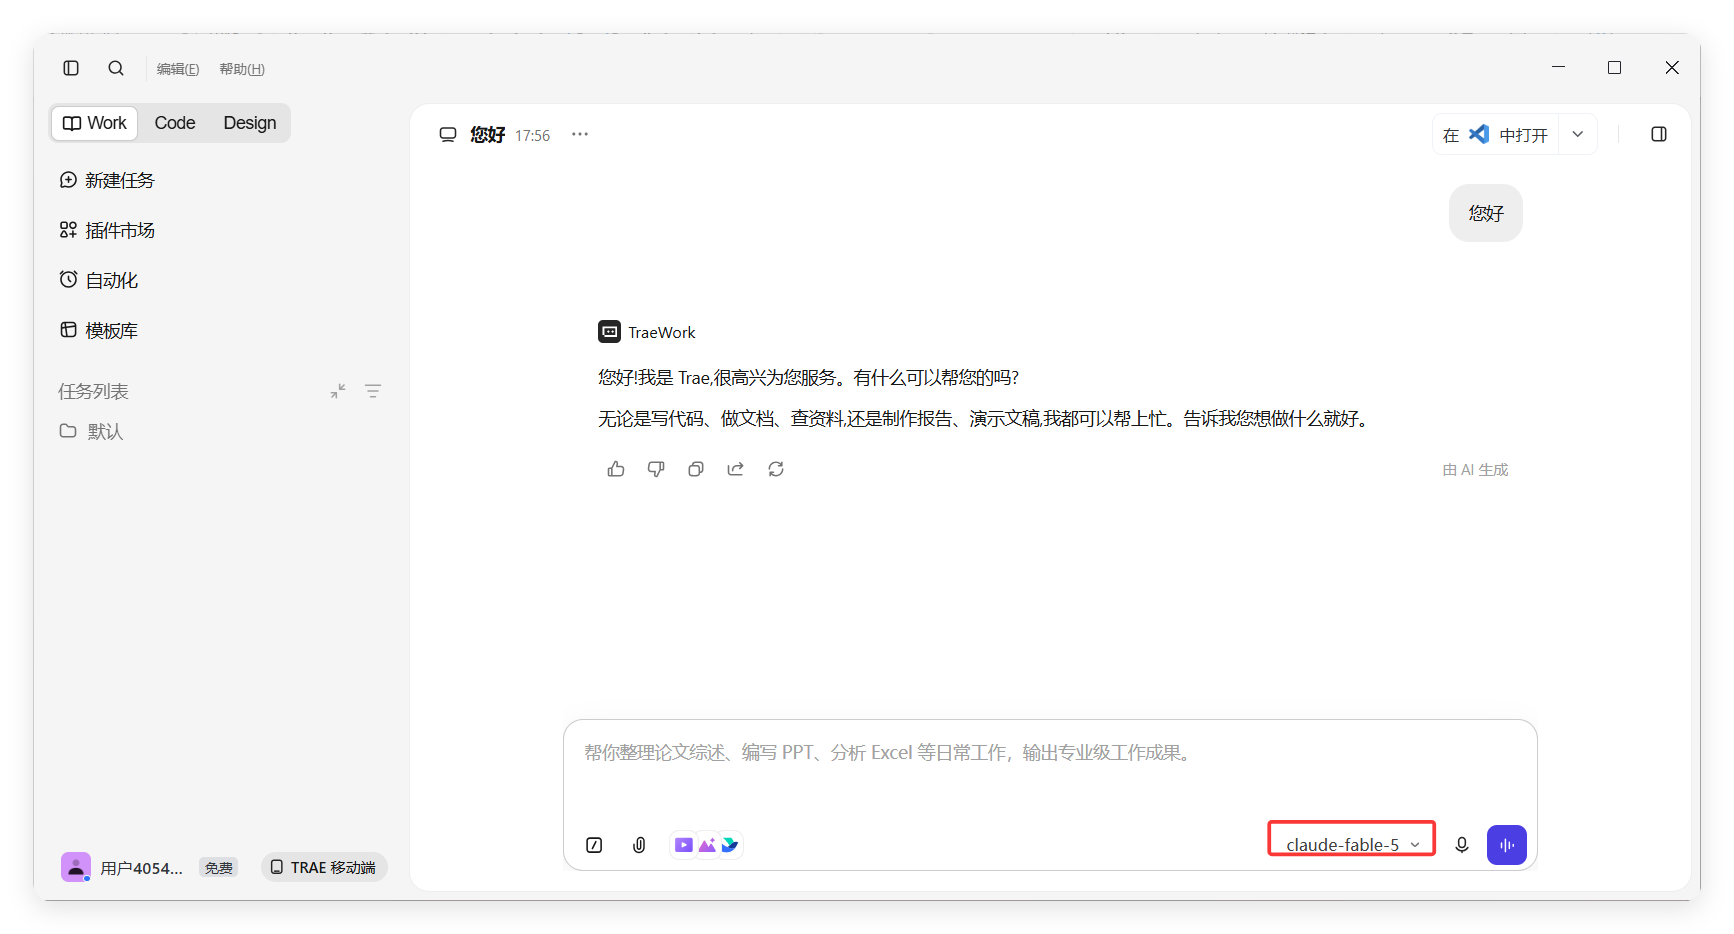Click the 您好 conversation title
Image resolution: width=1734 pixels, height=934 pixels.
(488, 135)
